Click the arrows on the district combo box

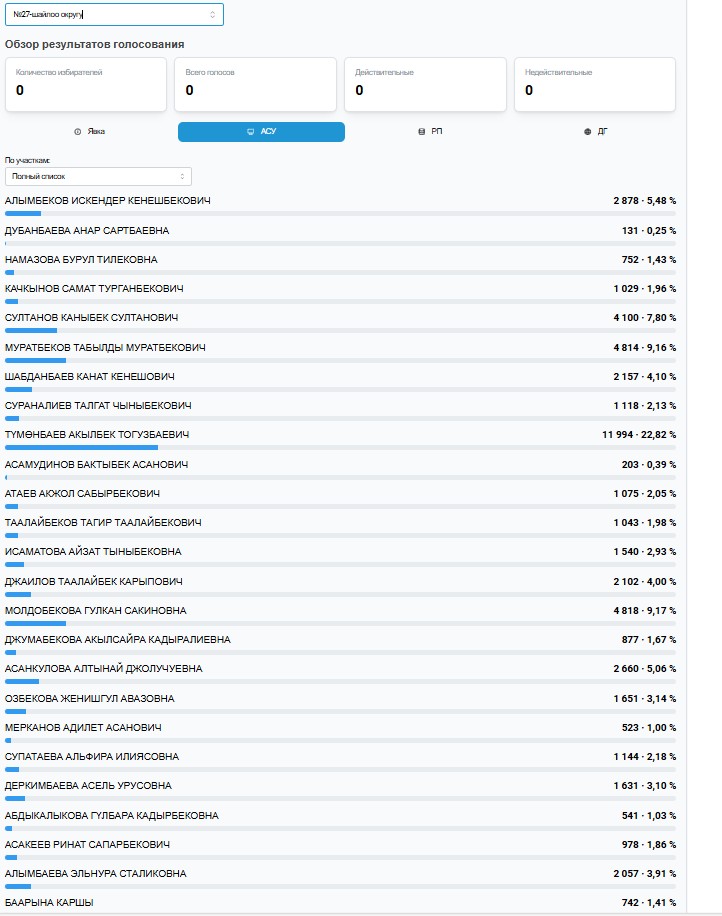[x=212, y=14]
